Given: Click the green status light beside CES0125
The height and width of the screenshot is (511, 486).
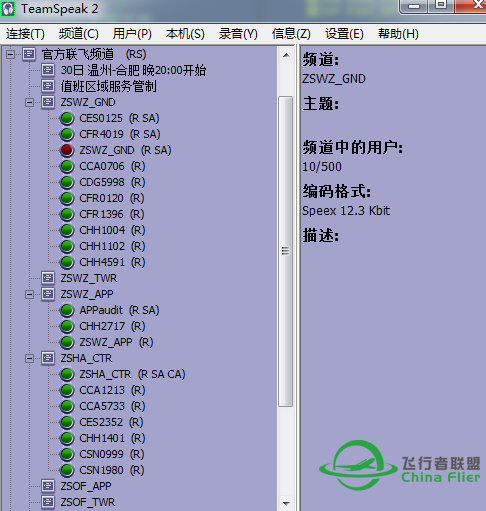Looking at the screenshot, I should 67,118.
